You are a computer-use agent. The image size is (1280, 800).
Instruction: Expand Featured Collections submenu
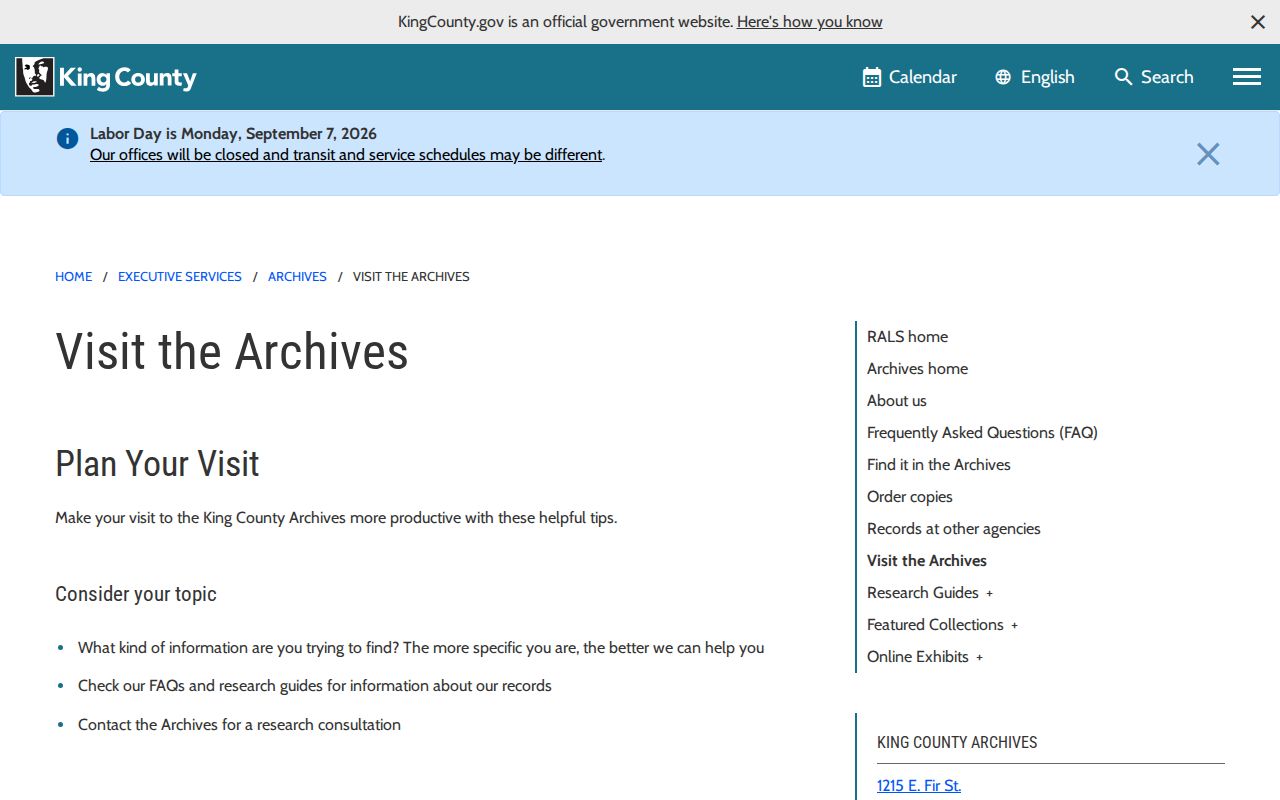tap(1014, 625)
